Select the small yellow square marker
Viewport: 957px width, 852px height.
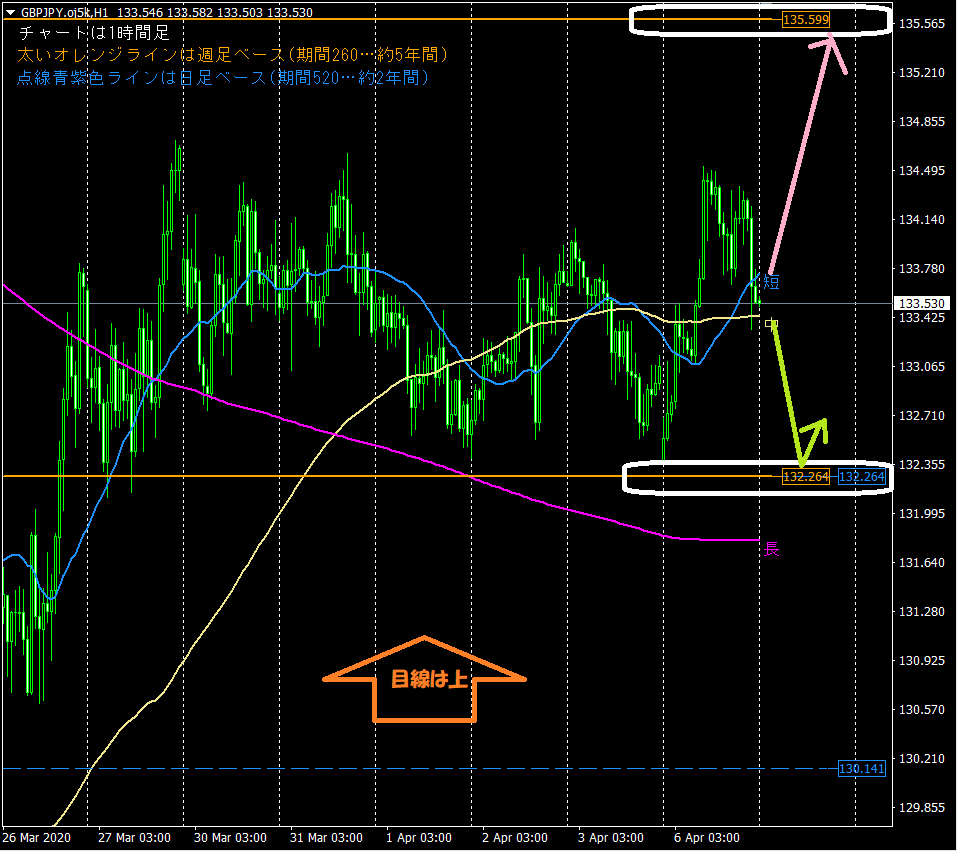tap(771, 323)
